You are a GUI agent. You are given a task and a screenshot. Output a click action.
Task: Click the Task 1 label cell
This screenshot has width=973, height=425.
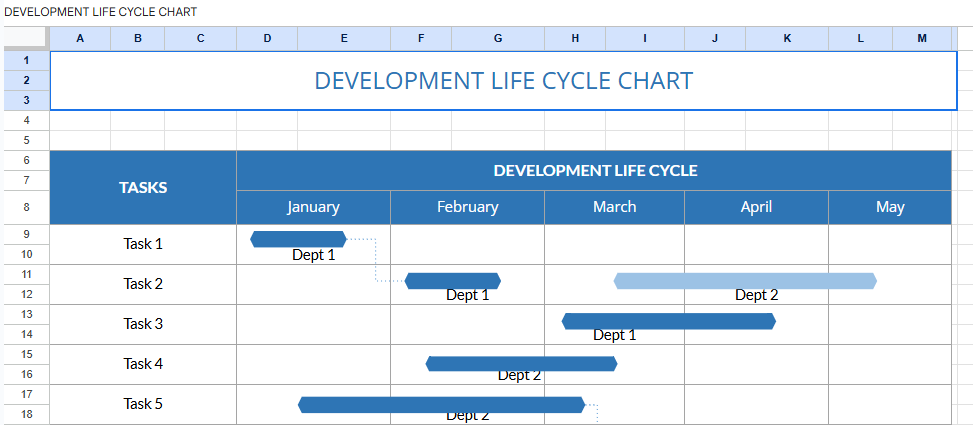(143, 244)
